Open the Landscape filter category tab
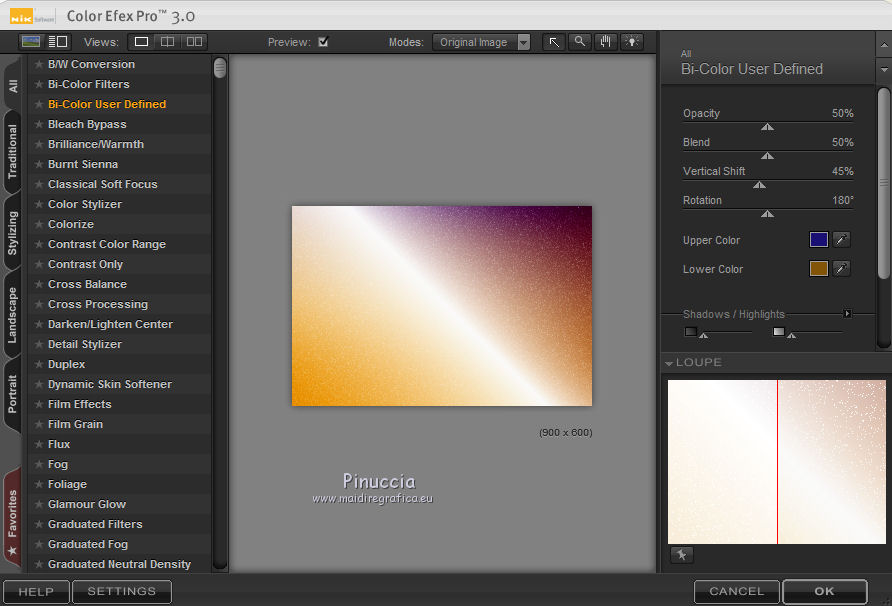Screen dimensions: 892x606 pos(13,316)
